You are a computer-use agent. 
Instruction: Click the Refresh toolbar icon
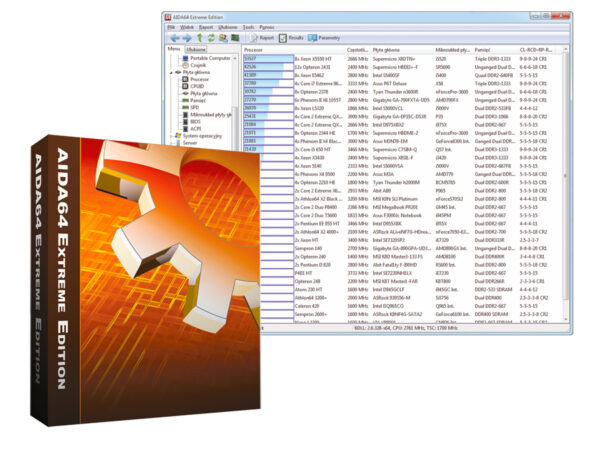[209, 37]
